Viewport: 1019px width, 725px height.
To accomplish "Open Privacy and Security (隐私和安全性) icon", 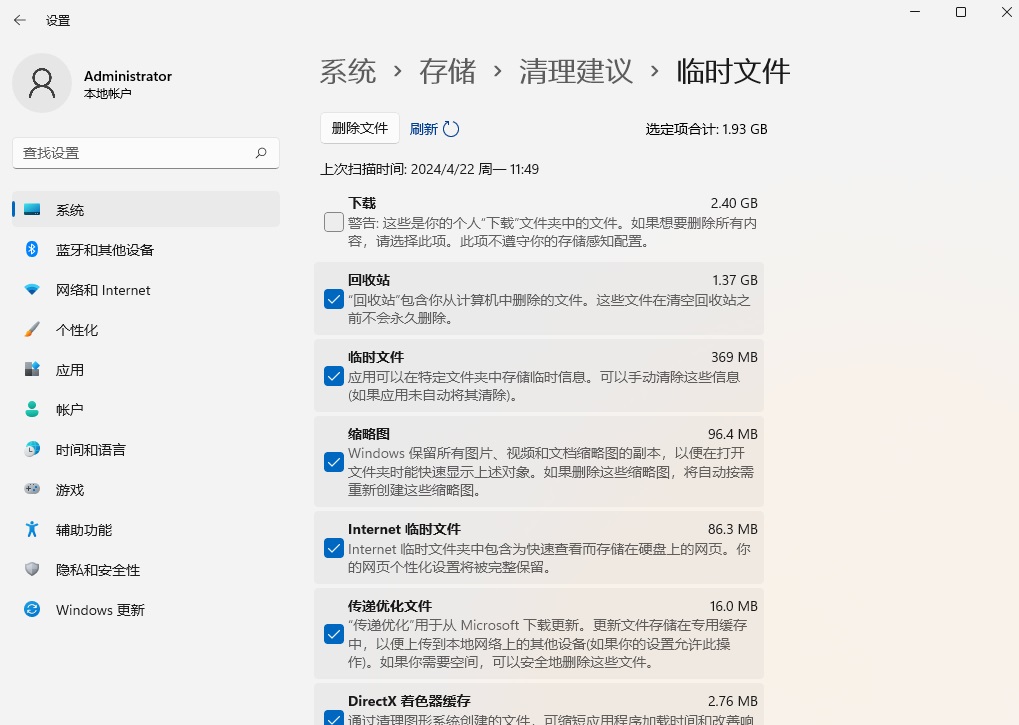I will point(30,569).
